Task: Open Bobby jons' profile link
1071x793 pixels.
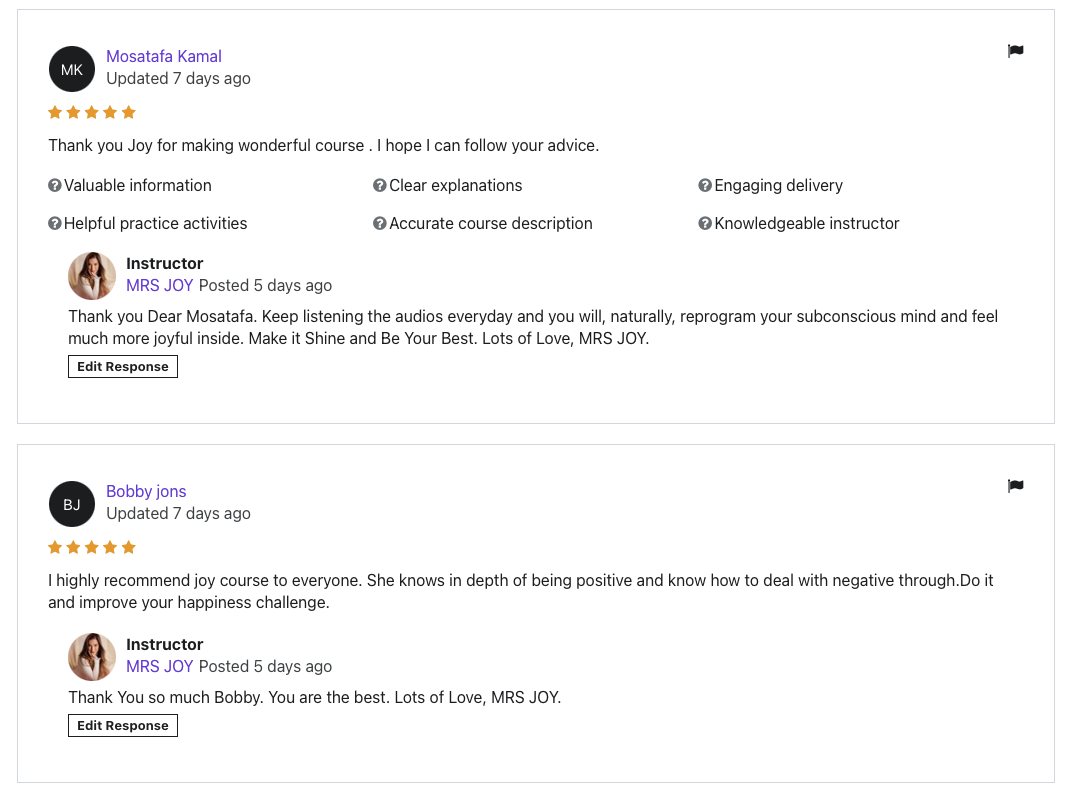Action: point(146,491)
